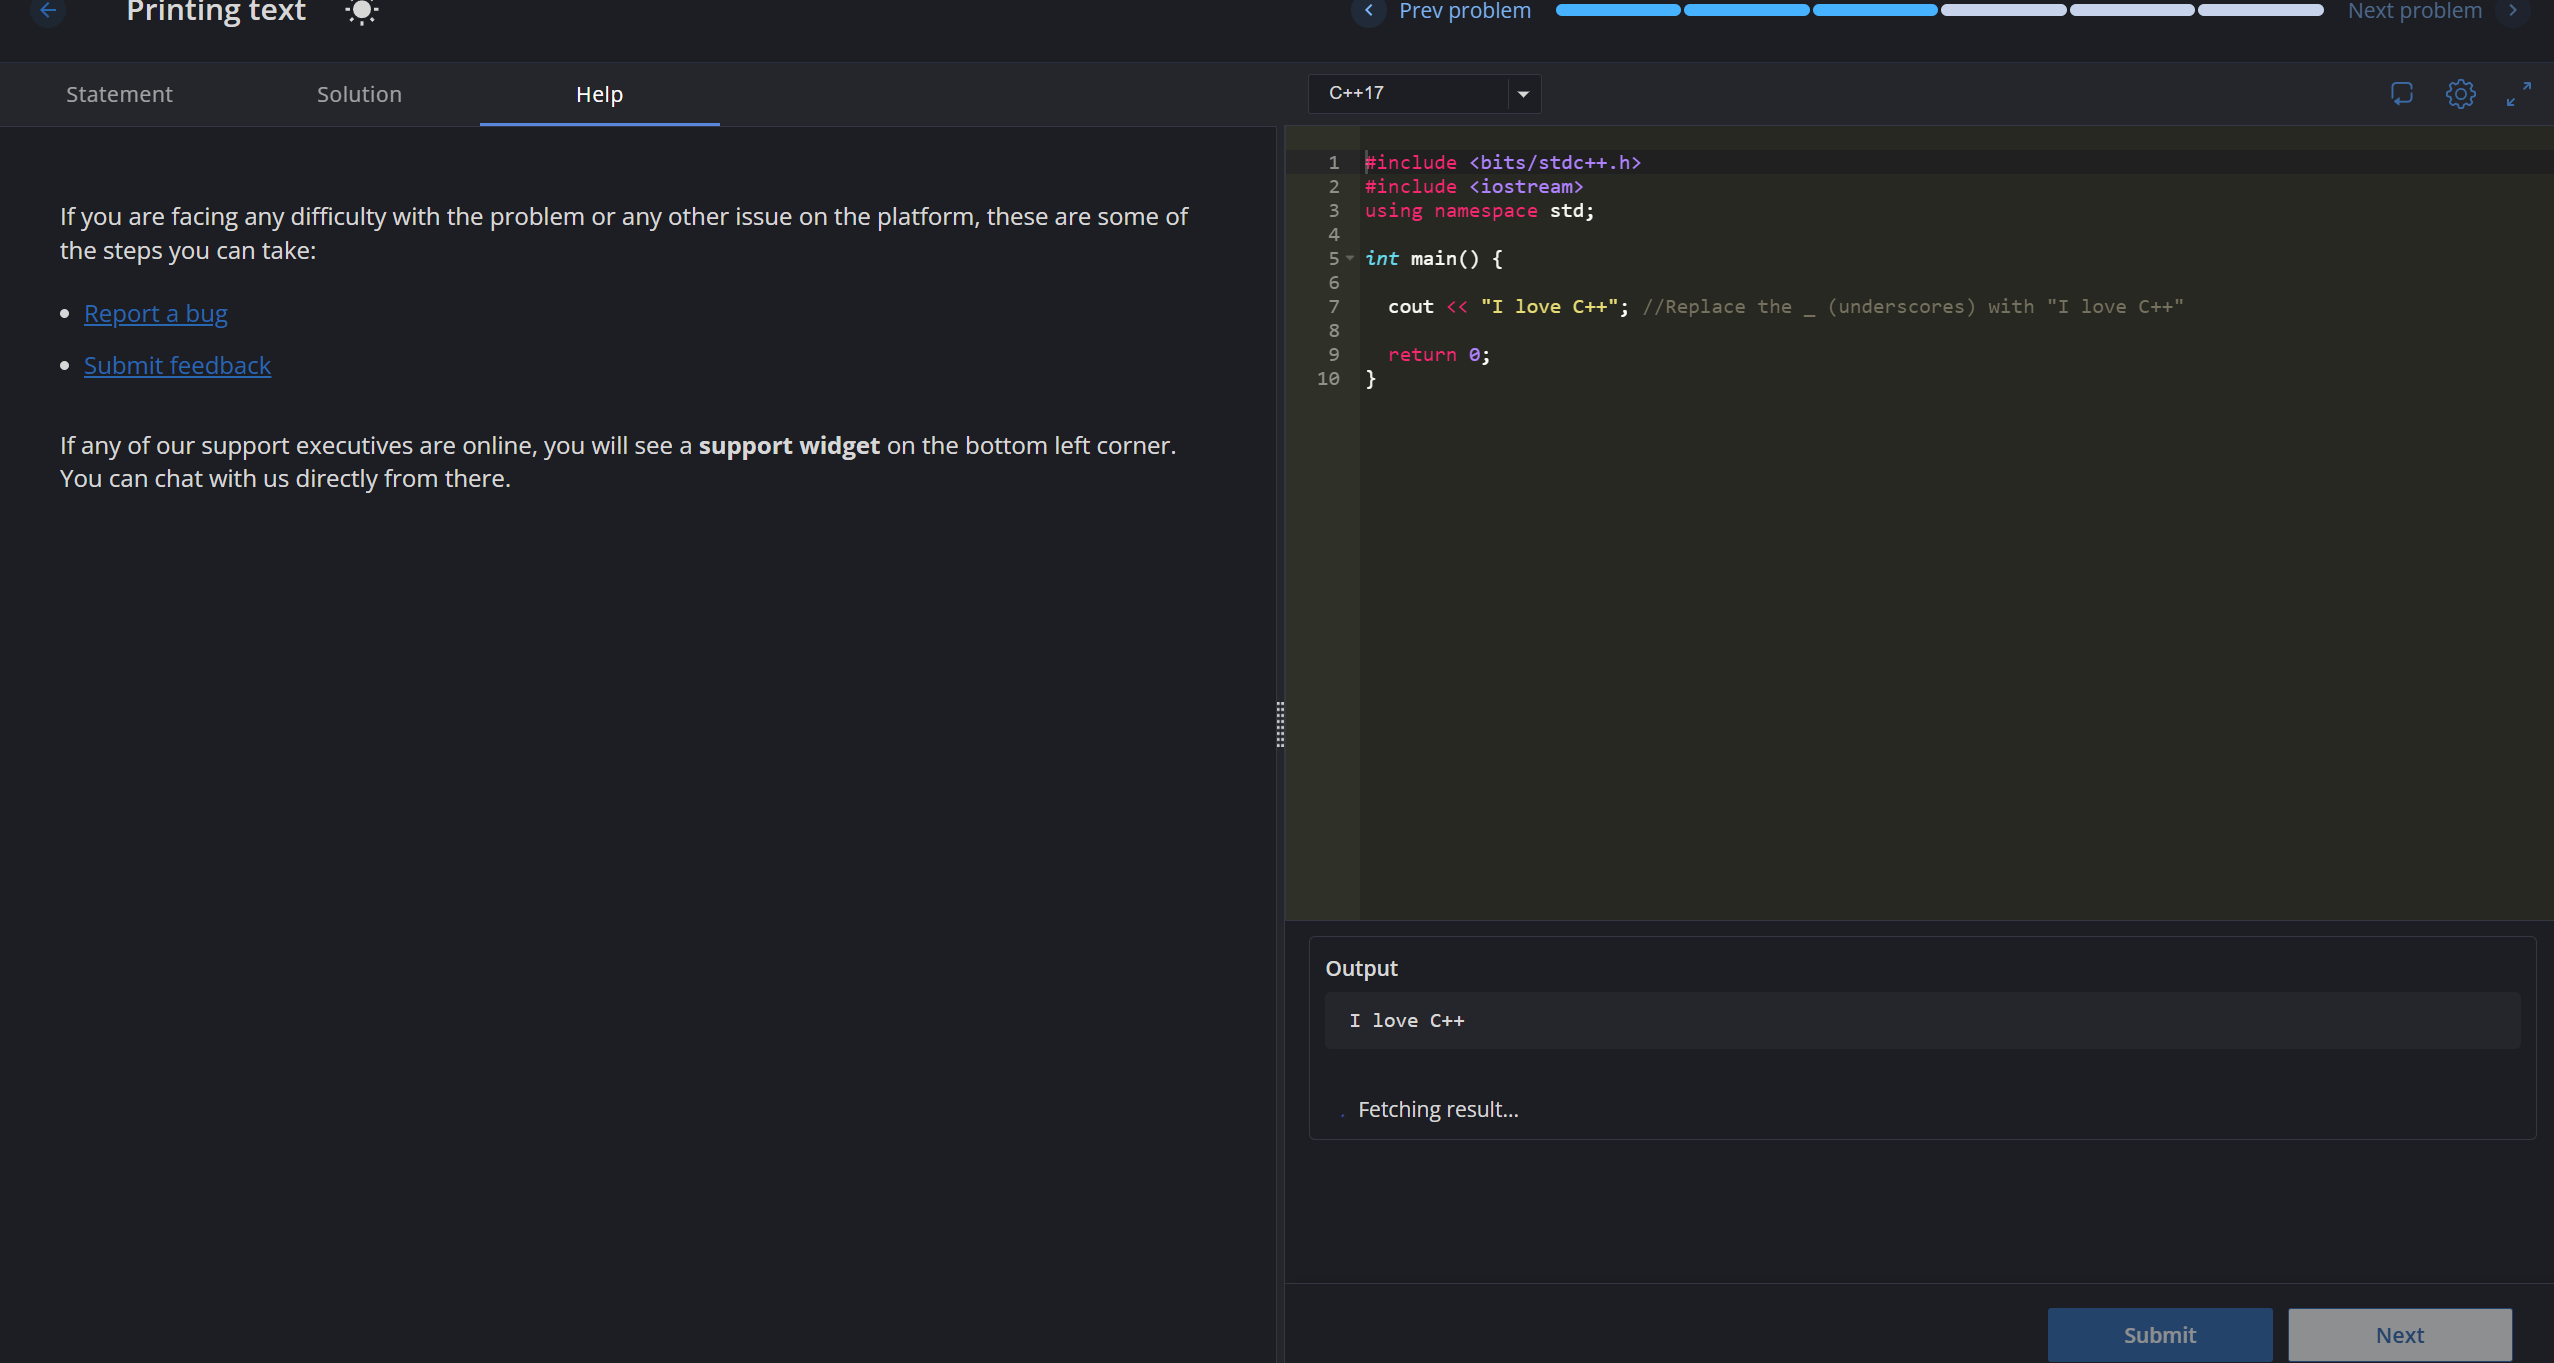The height and width of the screenshot is (1363, 2554).
Task: Switch to the Solution tab
Action: pyautogui.click(x=359, y=94)
